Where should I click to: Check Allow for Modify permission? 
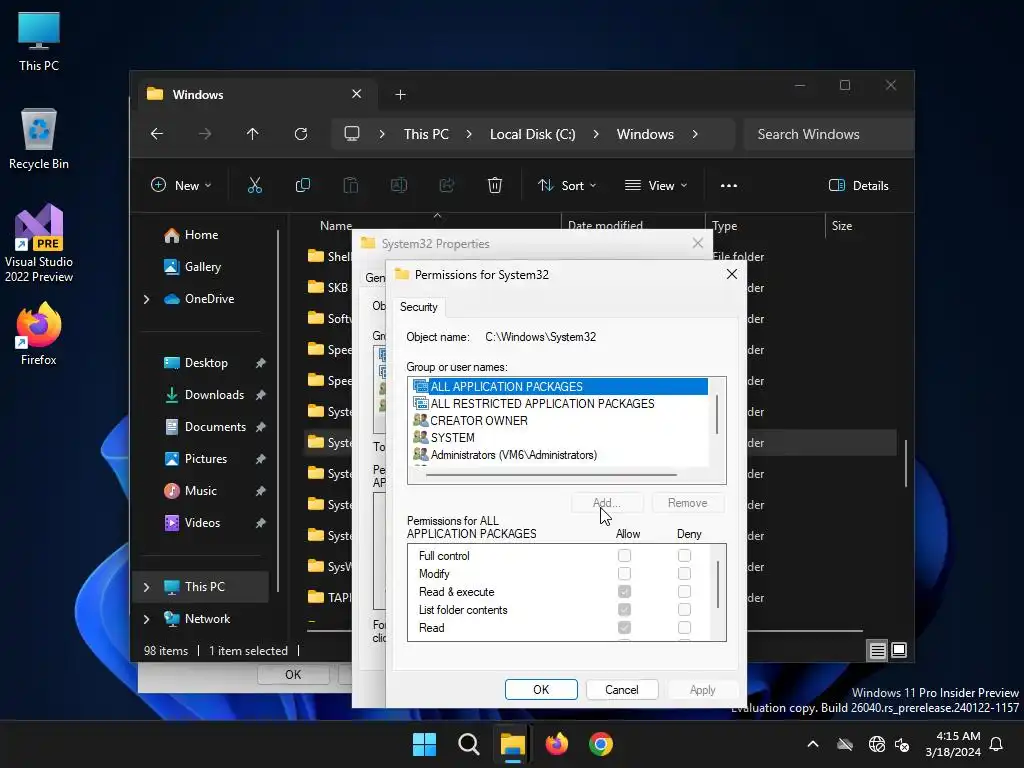click(624, 573)
